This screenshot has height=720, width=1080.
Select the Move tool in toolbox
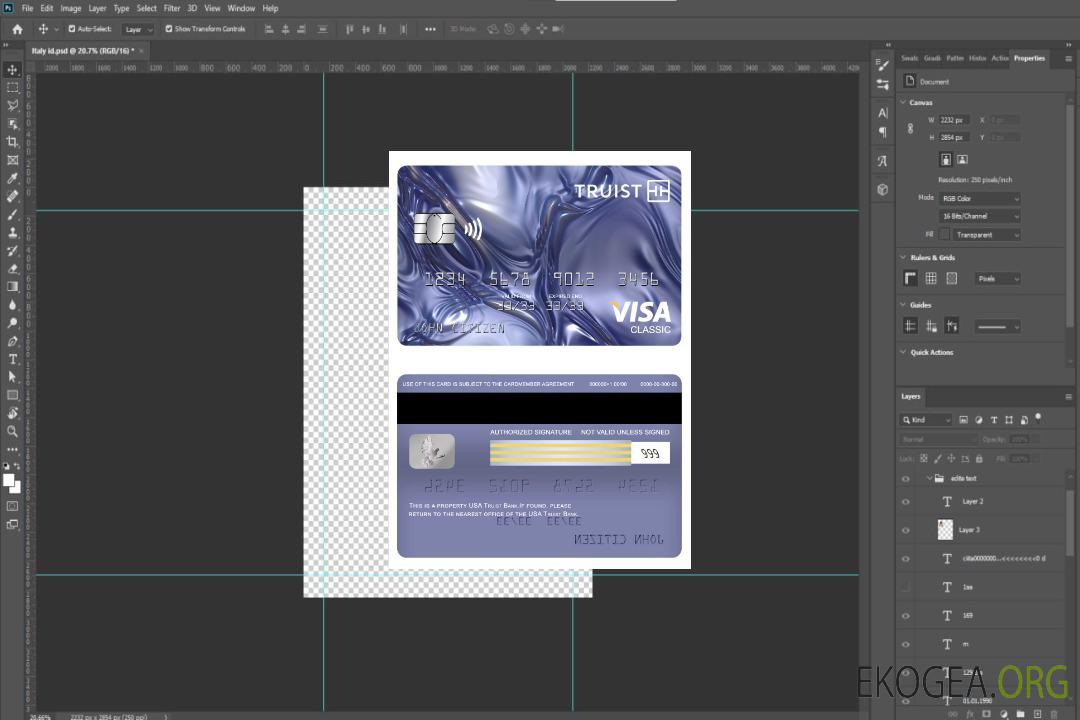12,70
